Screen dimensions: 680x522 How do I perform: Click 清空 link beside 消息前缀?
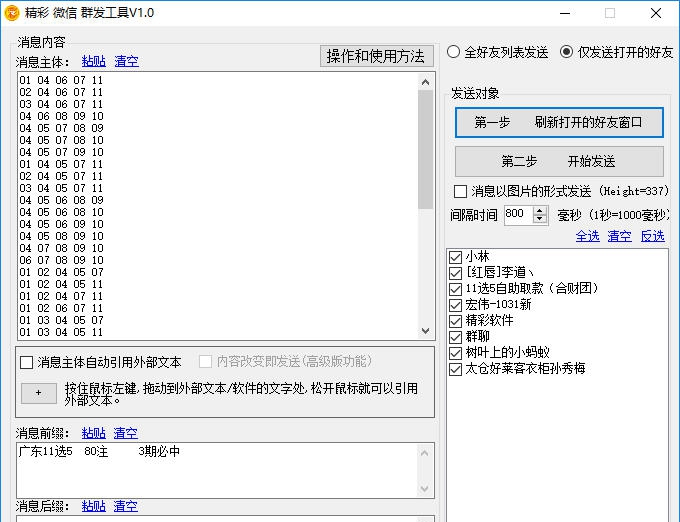coord(126,433)
